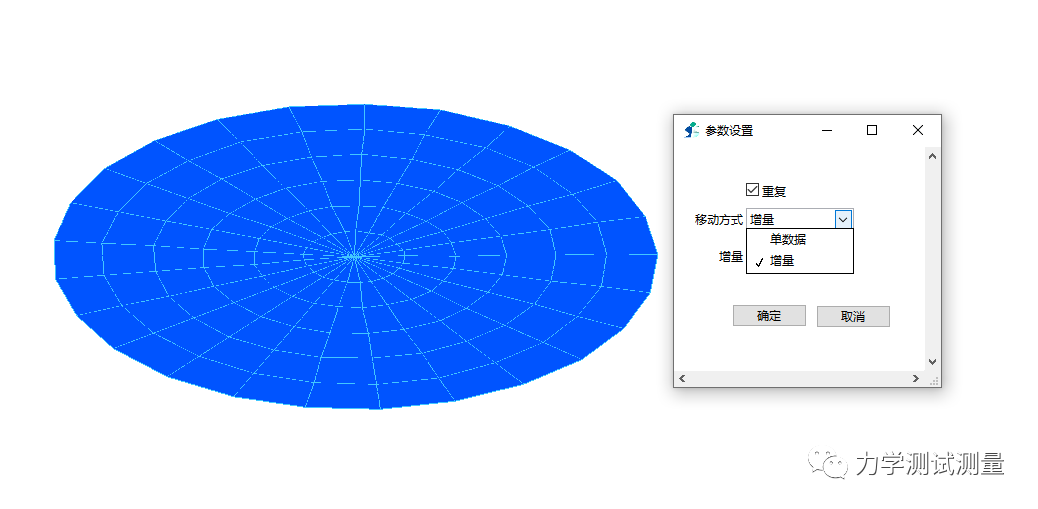Click the horizontal scrollbar left arrow
This screenshot has height=509, width=1038.
tap(683, 379)
